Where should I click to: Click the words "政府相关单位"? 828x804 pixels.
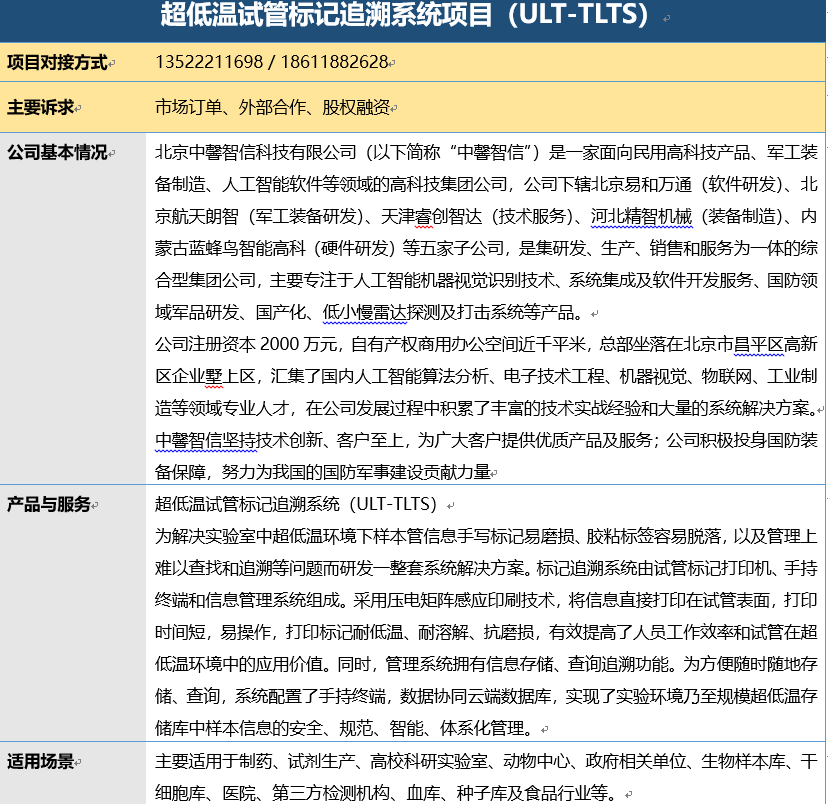(x=636, y=762)
